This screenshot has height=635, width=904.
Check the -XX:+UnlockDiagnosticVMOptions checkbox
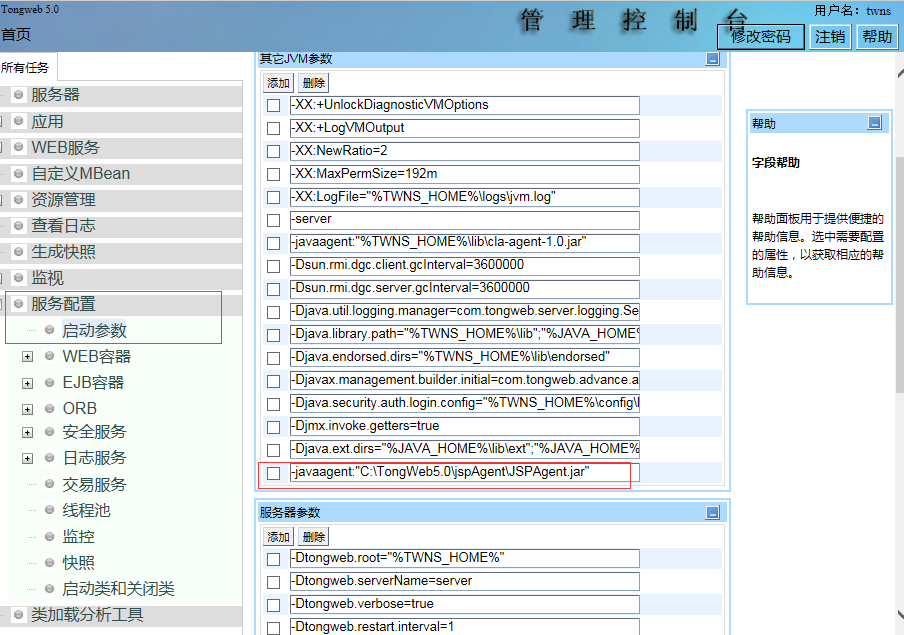[274, 106]
